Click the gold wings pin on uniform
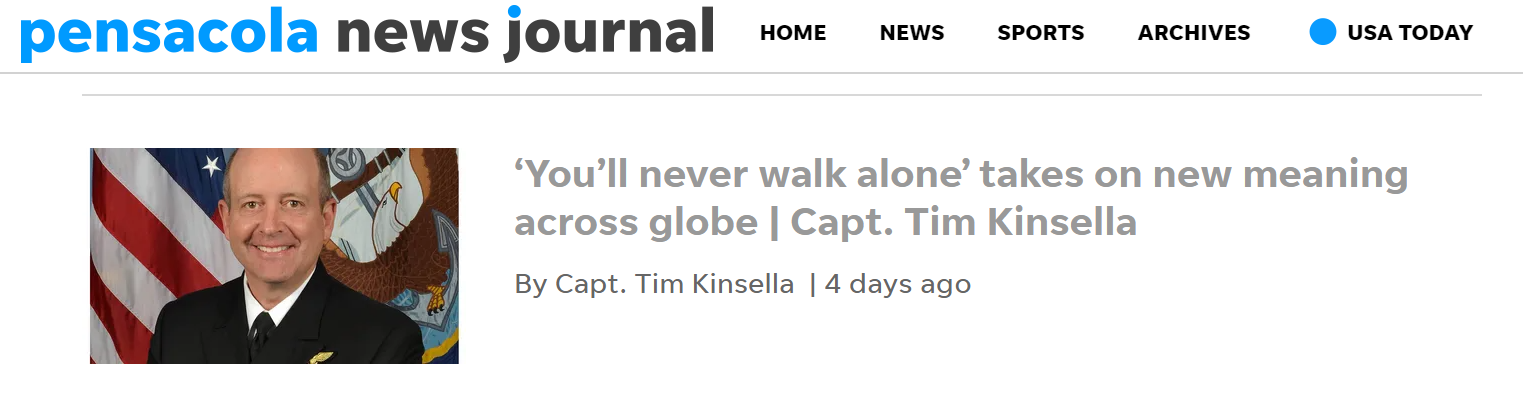Screen dimensions: 1523x406 [x=321, y=356]
